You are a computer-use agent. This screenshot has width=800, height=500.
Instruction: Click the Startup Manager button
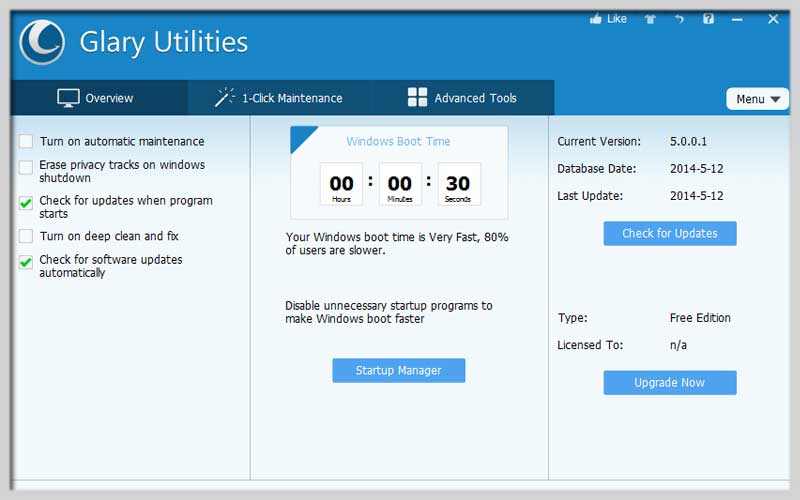point(398,370)
